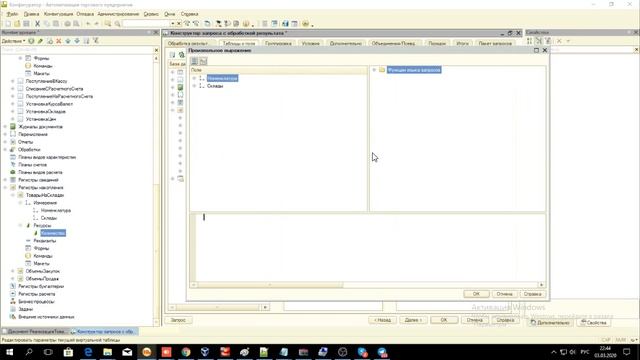The image size is (640, 360).
Task: Click the red delete X in configuration toolbar
Action: (x=59, y=41)
